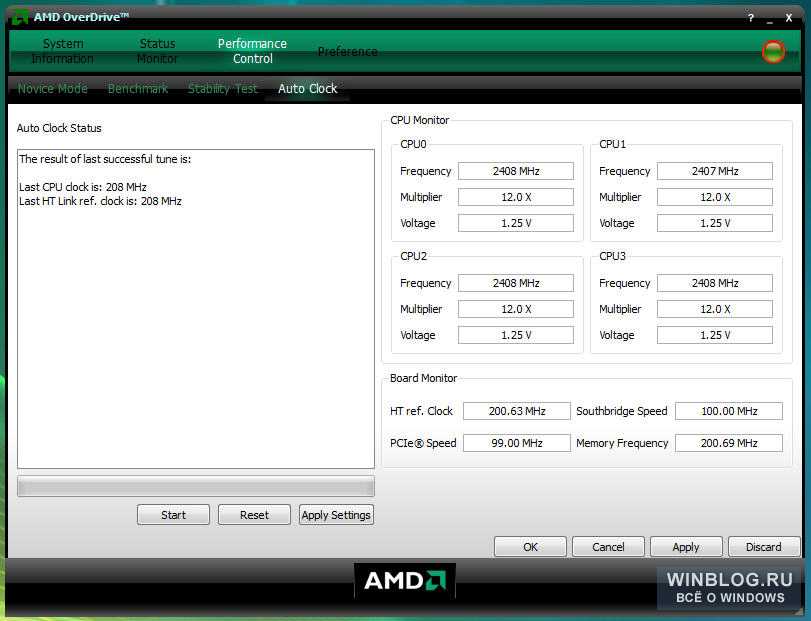Image resolution: width=811 pixels, height=621 pixels.
Task: Select the PCIe Speed value field
Action: click(517, 443)
